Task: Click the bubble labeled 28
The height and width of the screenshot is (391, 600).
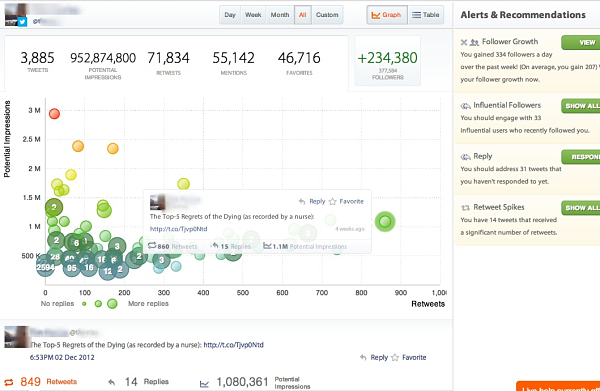Action: click(x=55, y=257)
